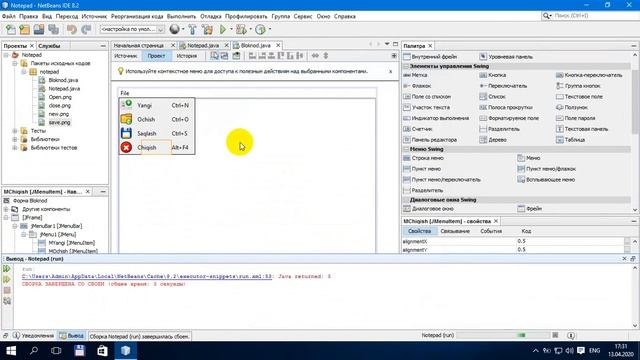Click the New Project toolbar icon

24,29
